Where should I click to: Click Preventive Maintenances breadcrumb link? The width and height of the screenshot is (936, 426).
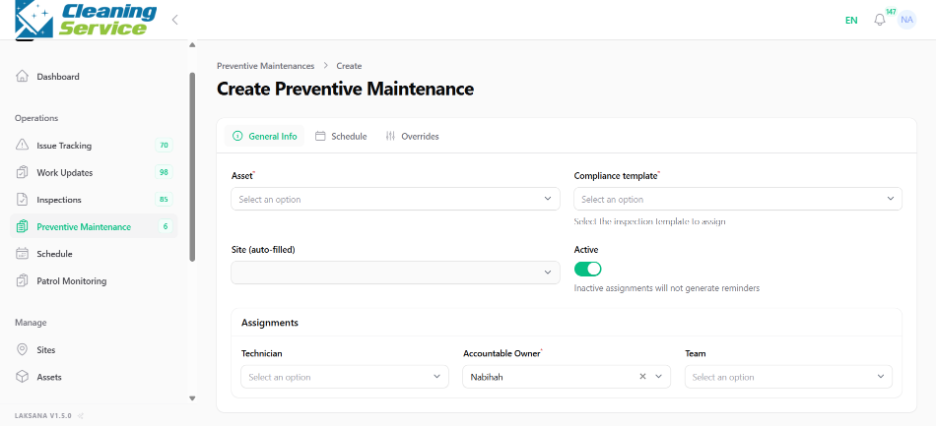click(x=265, y=66)
